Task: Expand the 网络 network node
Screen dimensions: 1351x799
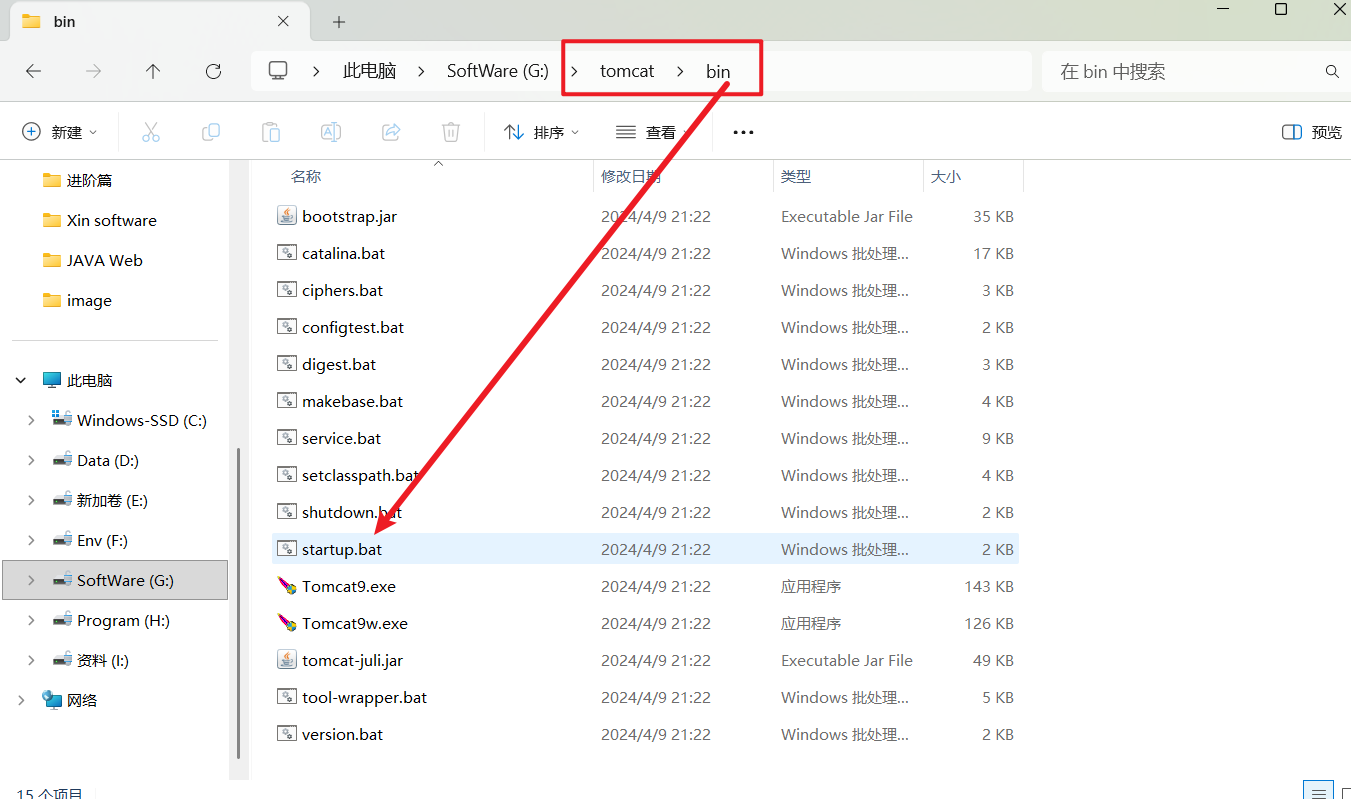Action: pyautogui.click(x=21, y=701)
